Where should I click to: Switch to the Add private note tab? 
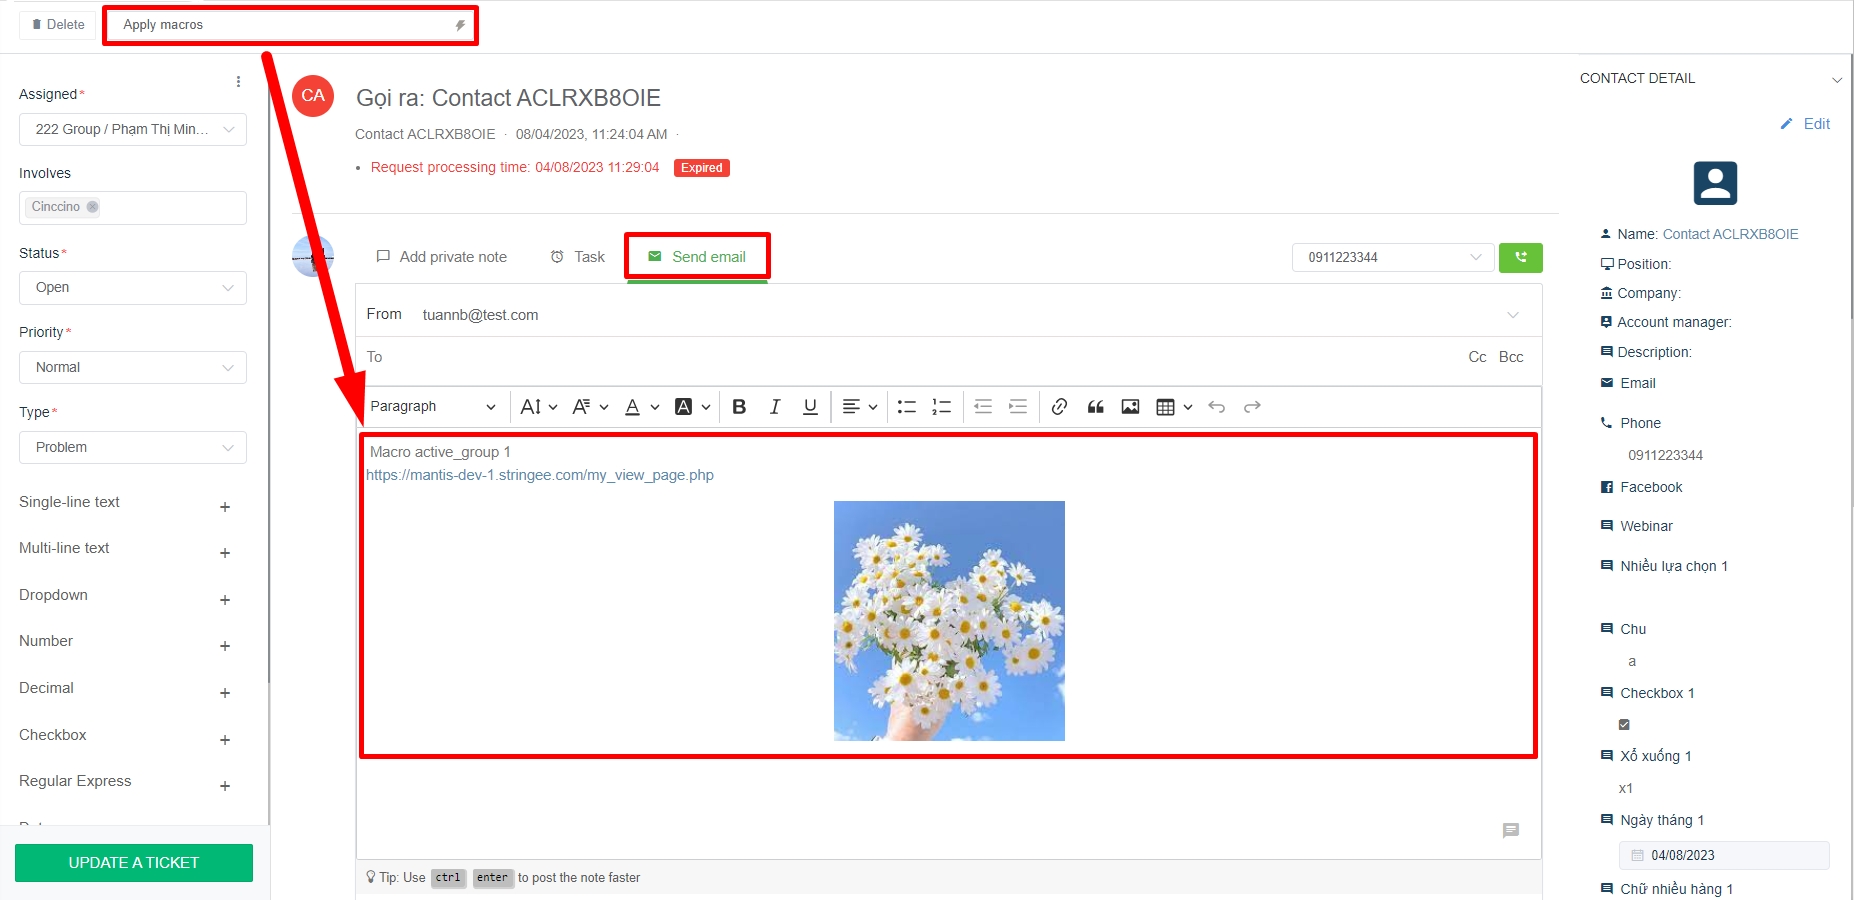[441, 257]
